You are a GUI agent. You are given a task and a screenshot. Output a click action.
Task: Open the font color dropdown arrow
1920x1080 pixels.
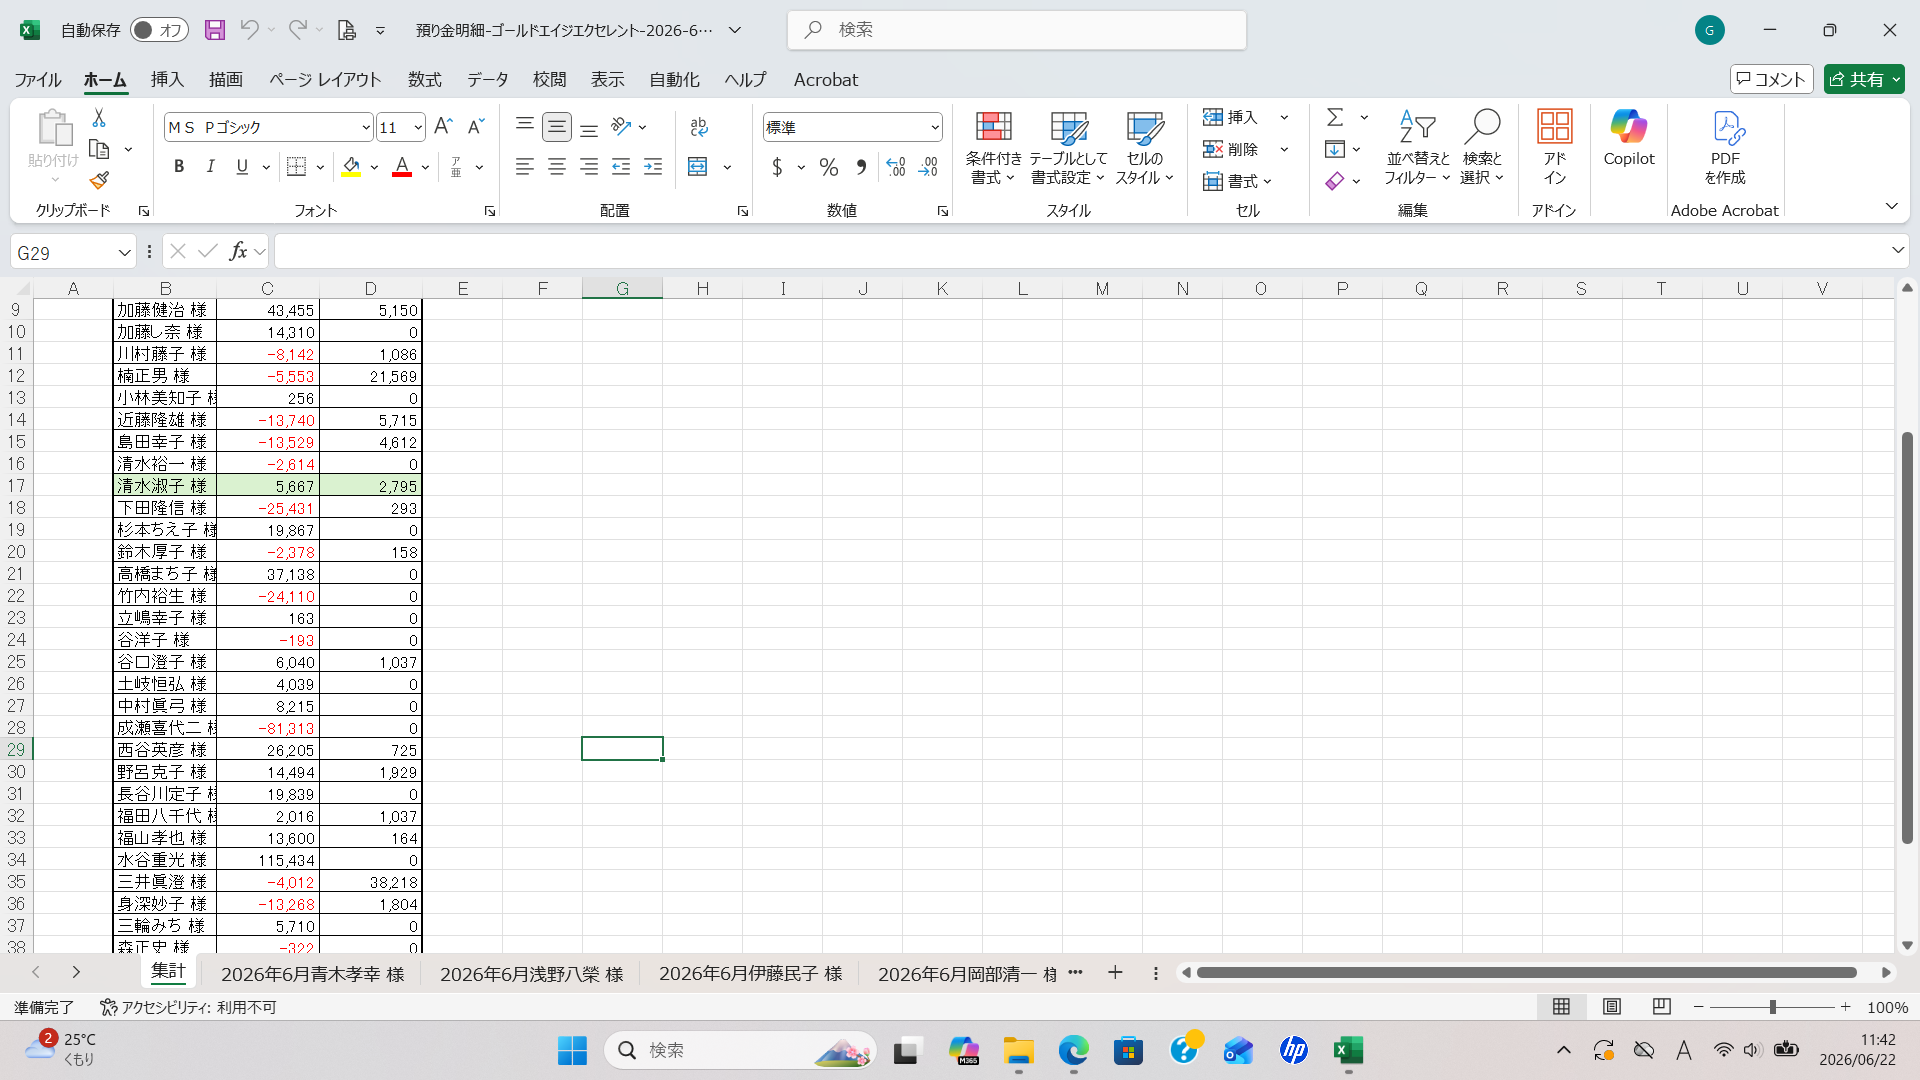426,168
